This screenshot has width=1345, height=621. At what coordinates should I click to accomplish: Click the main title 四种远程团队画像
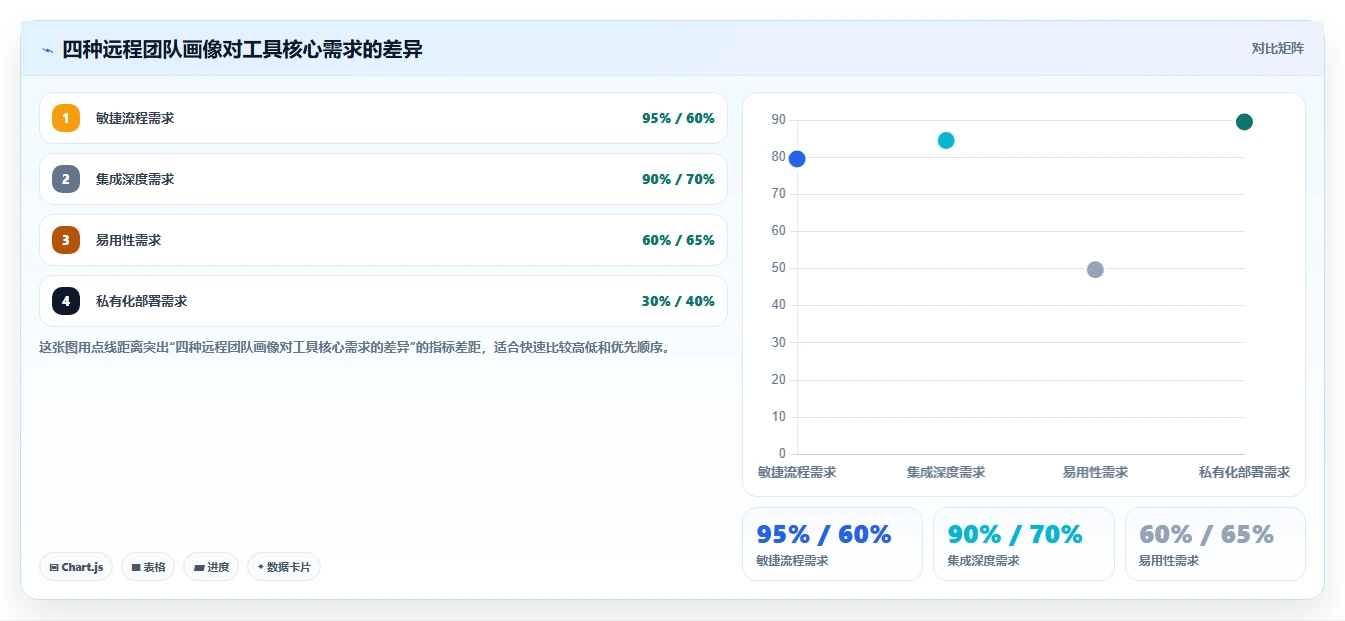[x=242, y=49]
